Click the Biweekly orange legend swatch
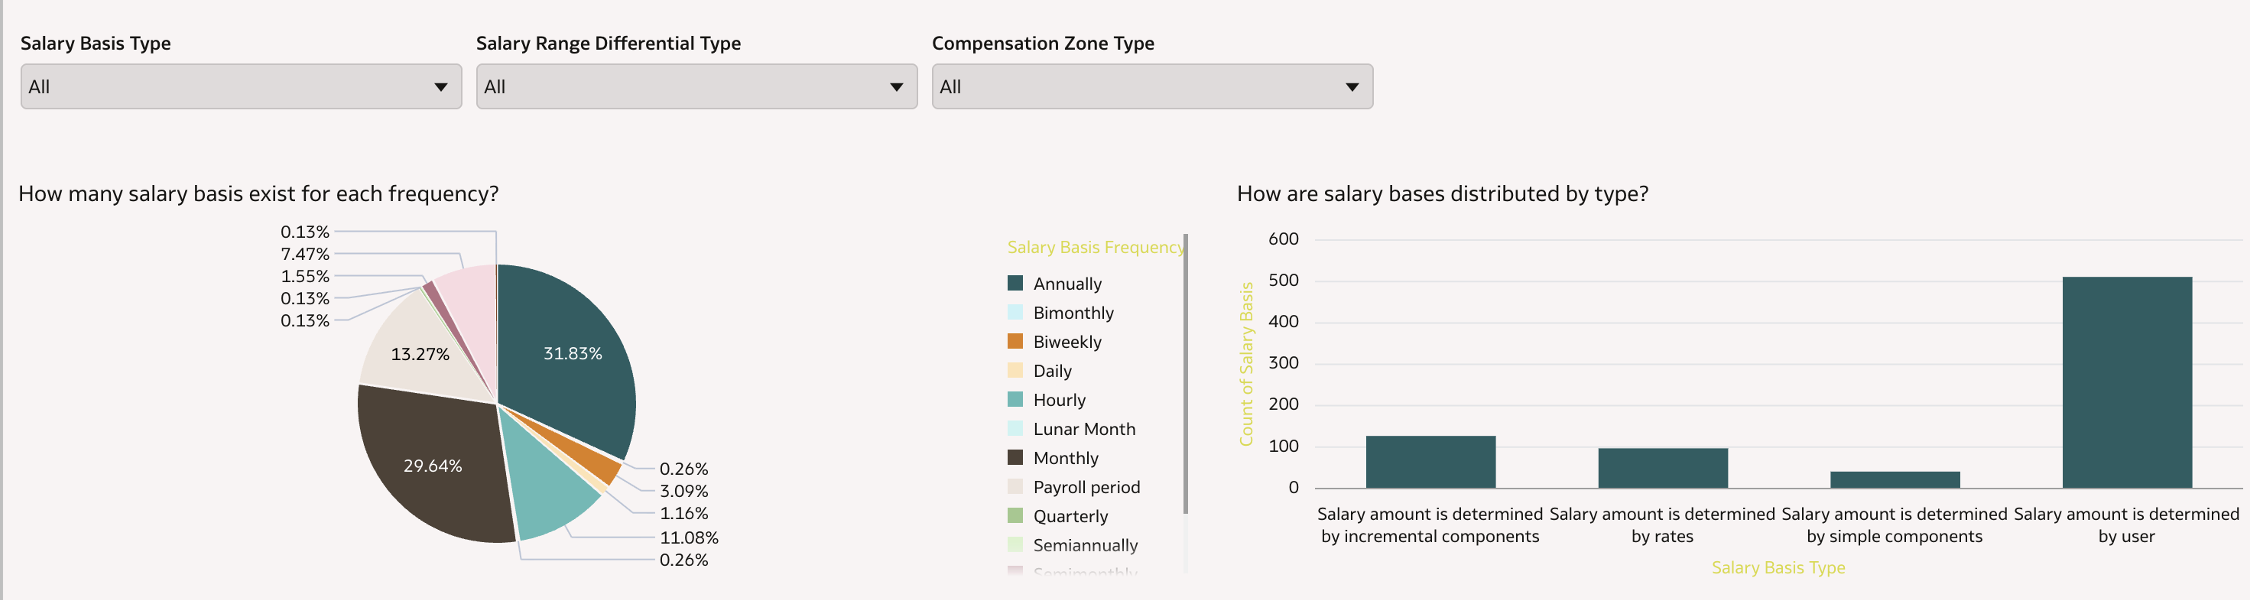 click(x=1015, y=341)
